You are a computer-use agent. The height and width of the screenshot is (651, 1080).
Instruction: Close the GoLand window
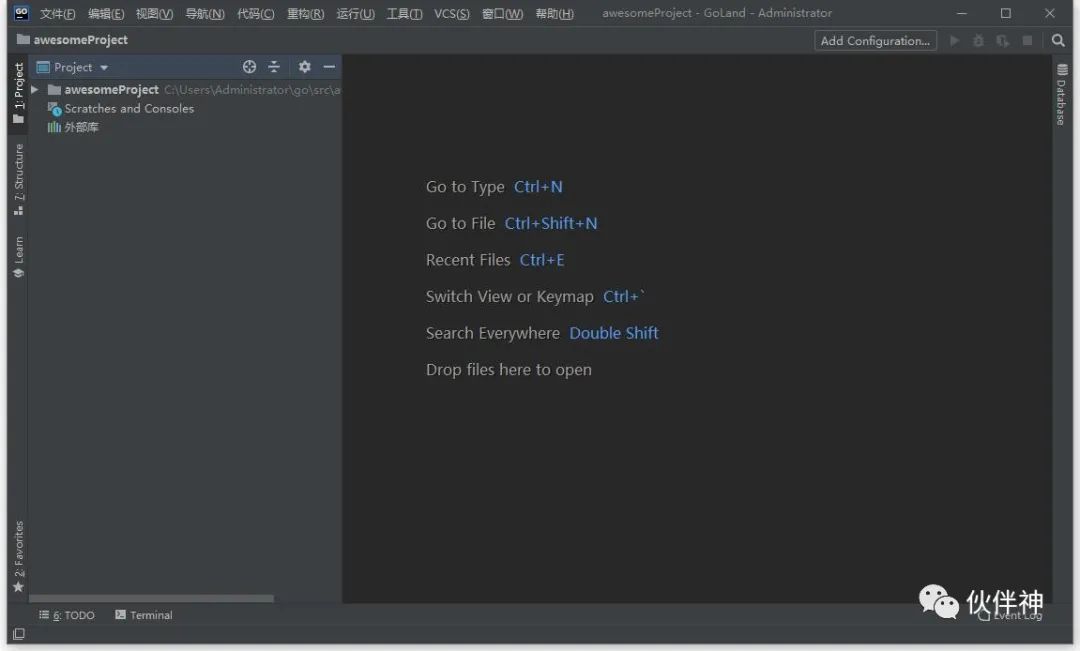point(1050,13)
